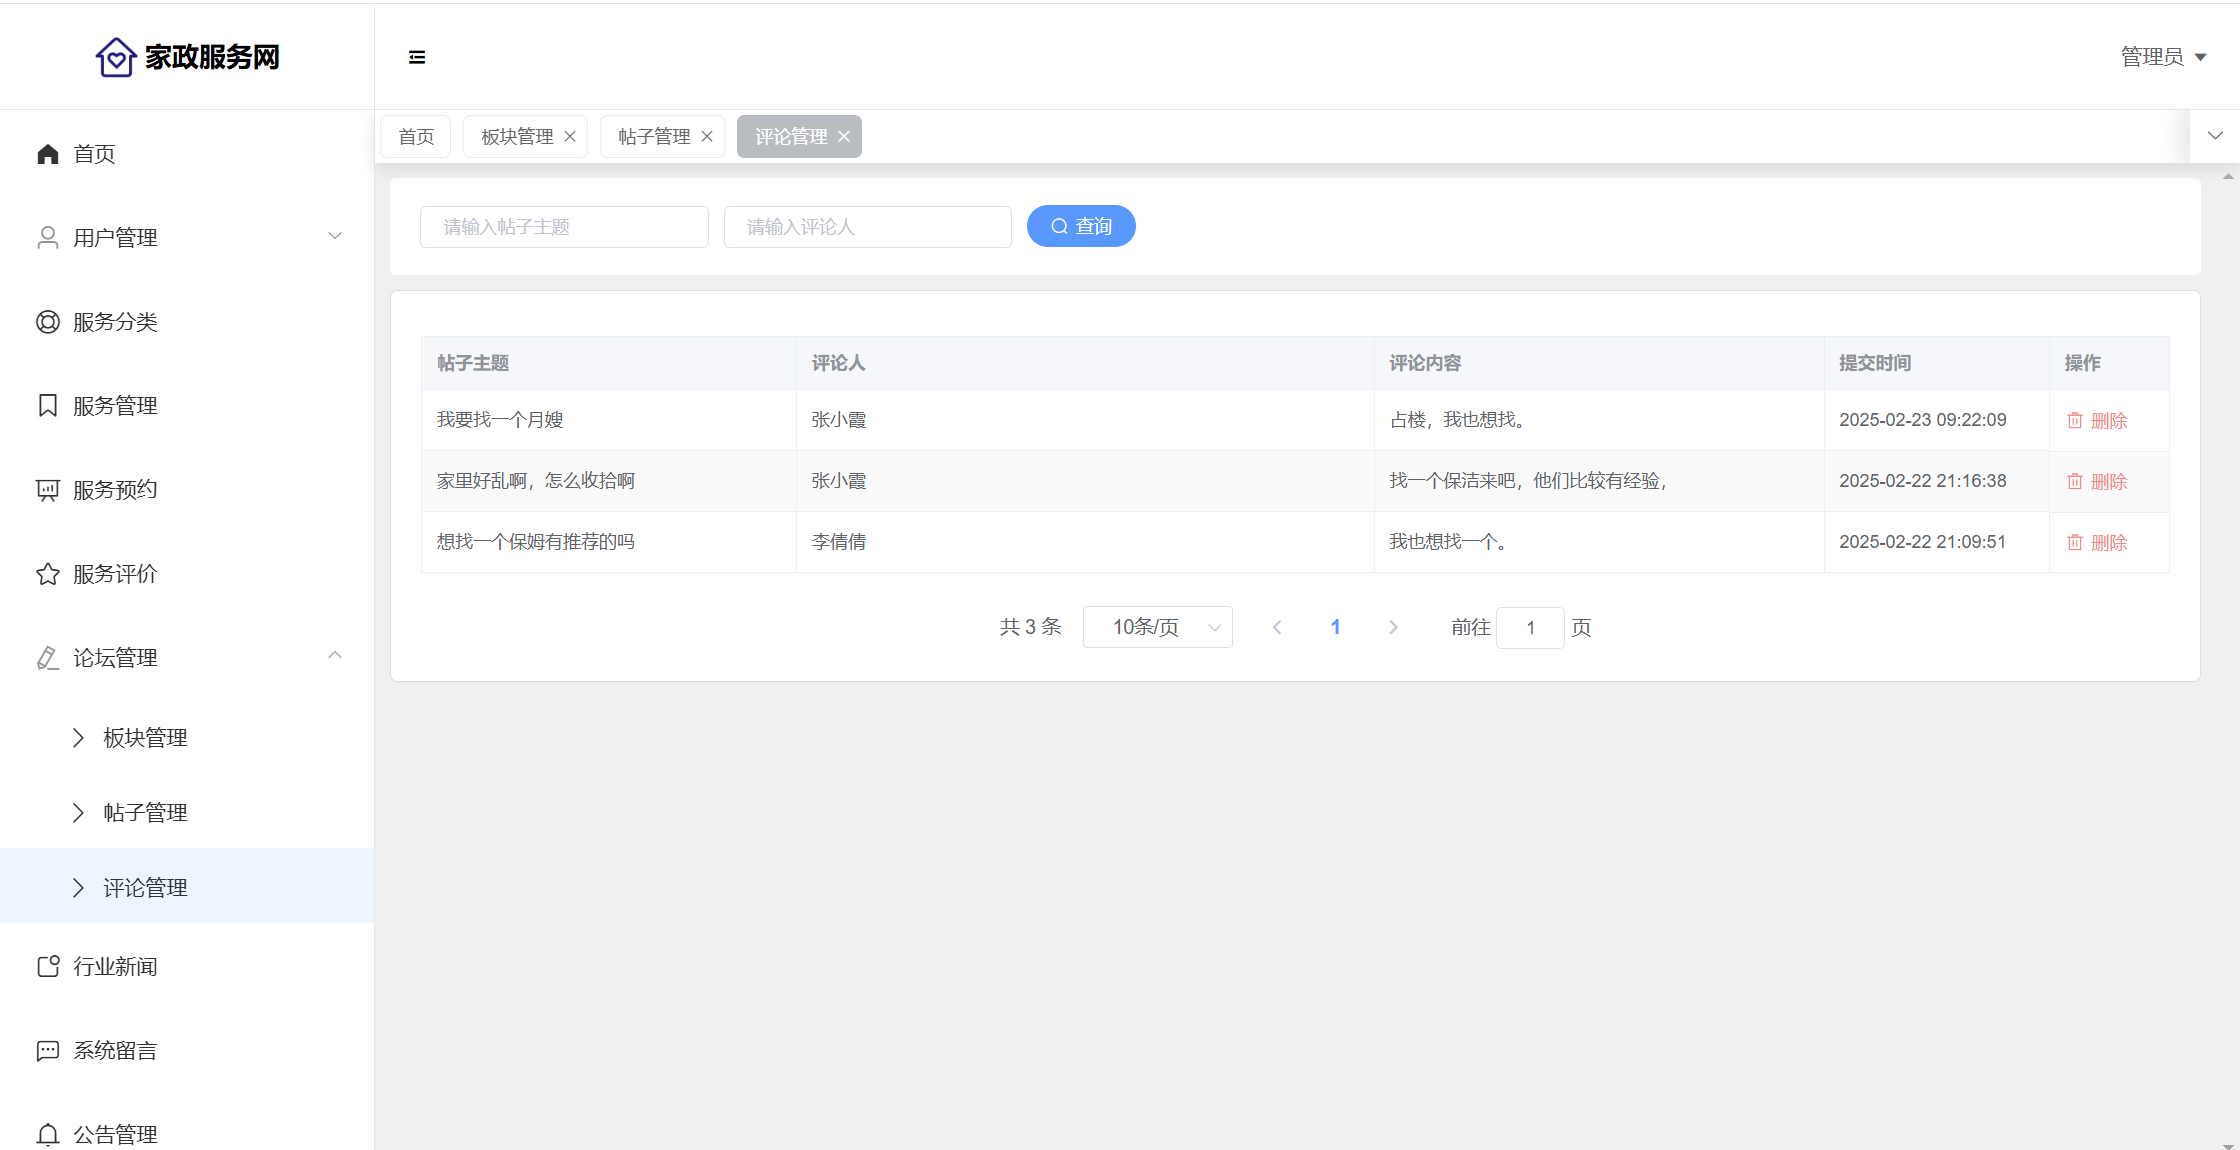Screen dimensions: 2240x1150
Task: Switch to the 首页 tab
Action: [416, 137]
